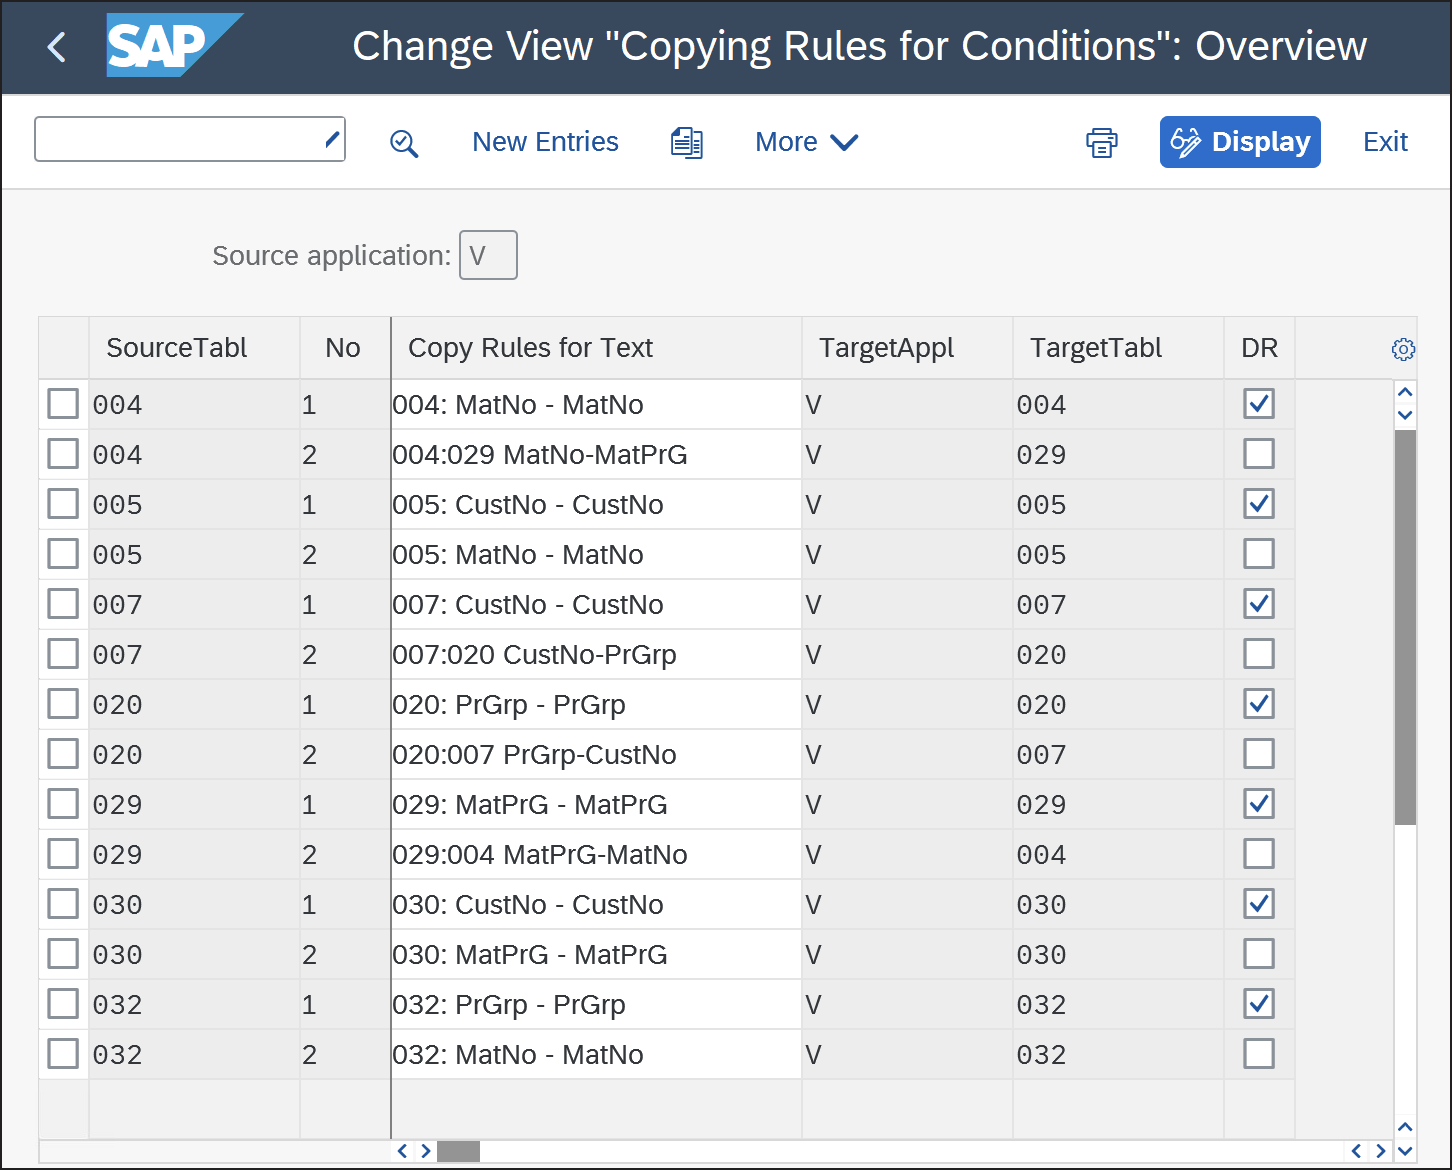Click the up arrow at bottom of vertical scrollbar

tap(1405, 1127)
